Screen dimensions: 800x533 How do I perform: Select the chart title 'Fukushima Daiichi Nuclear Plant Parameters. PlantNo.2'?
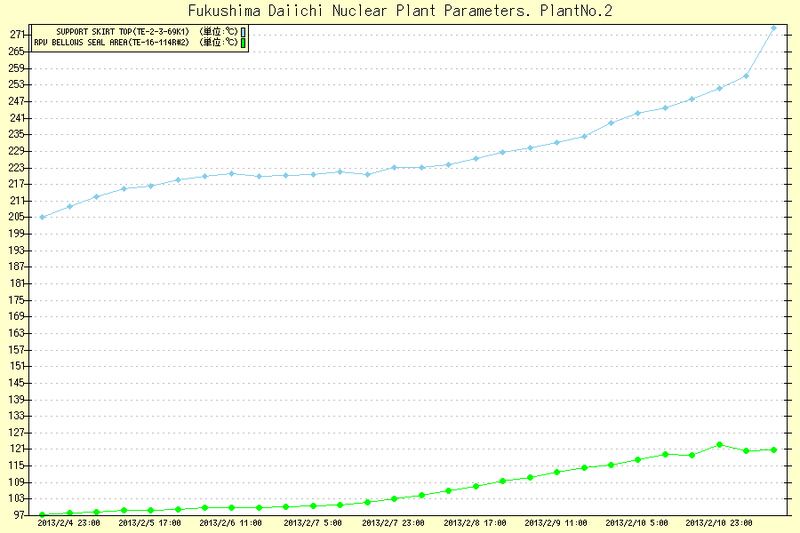[400, 11]
